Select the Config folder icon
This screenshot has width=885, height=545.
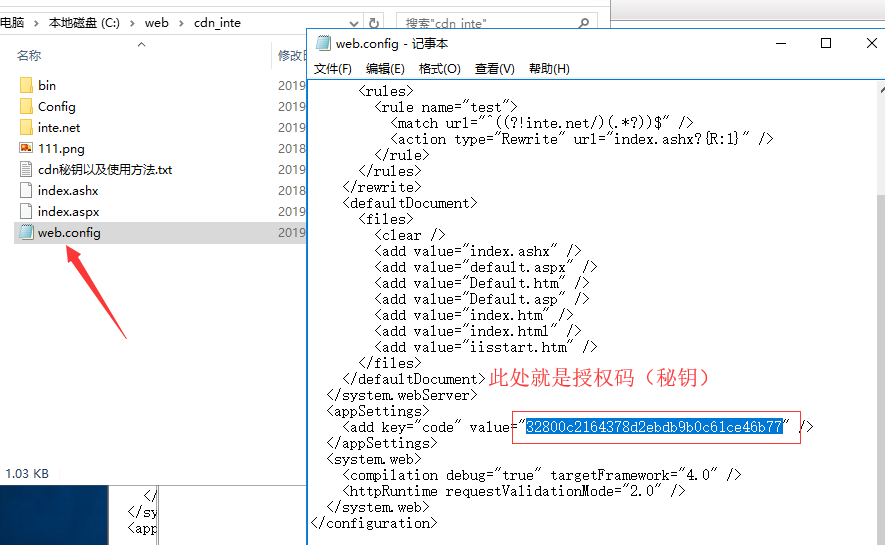26,107
